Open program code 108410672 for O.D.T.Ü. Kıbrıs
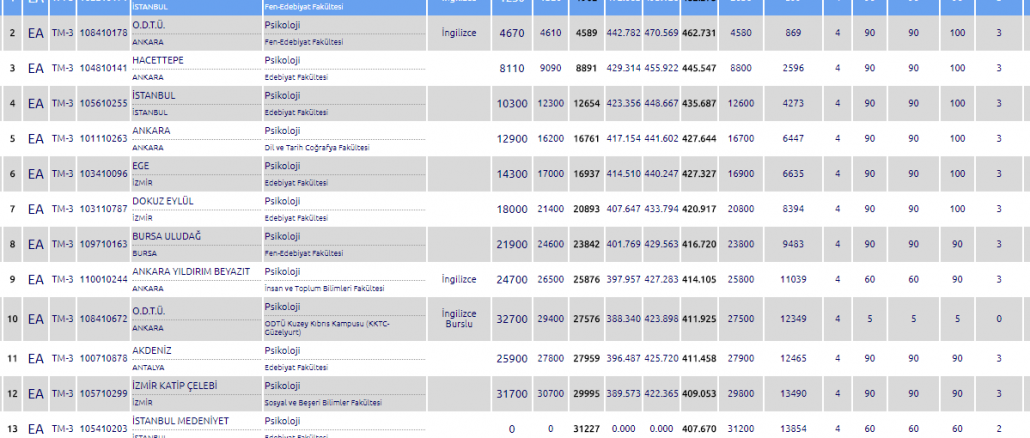This screenshot has height=438, width=1030. tap(103, 319)
